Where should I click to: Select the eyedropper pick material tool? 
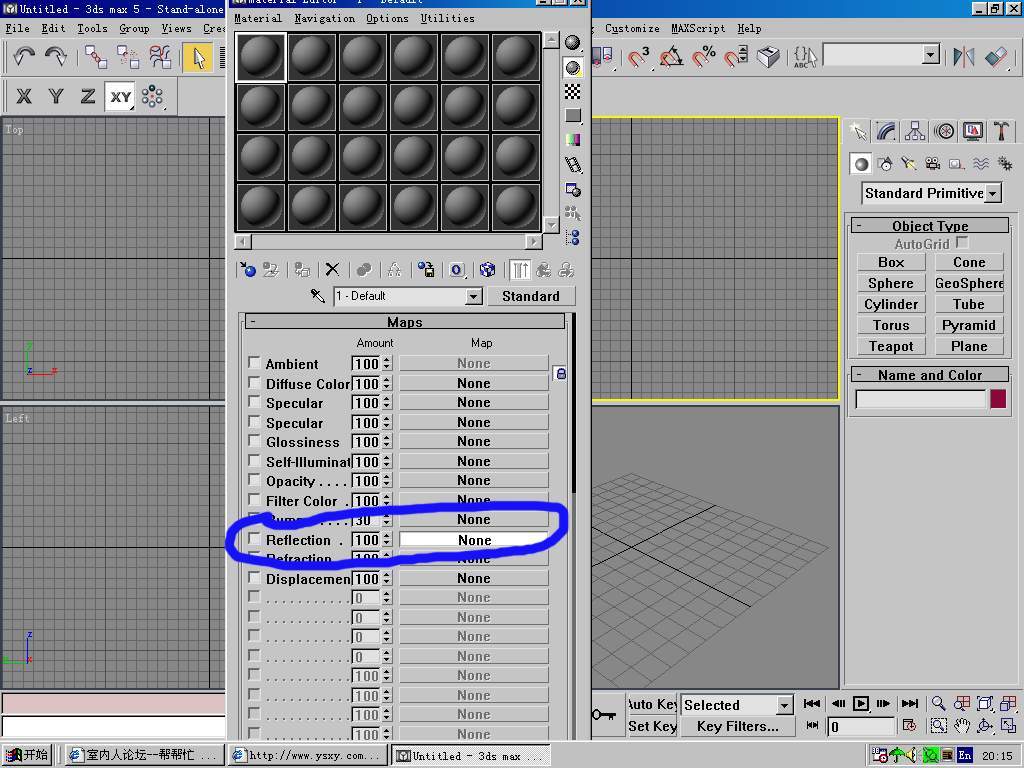[x=318, y=296]
